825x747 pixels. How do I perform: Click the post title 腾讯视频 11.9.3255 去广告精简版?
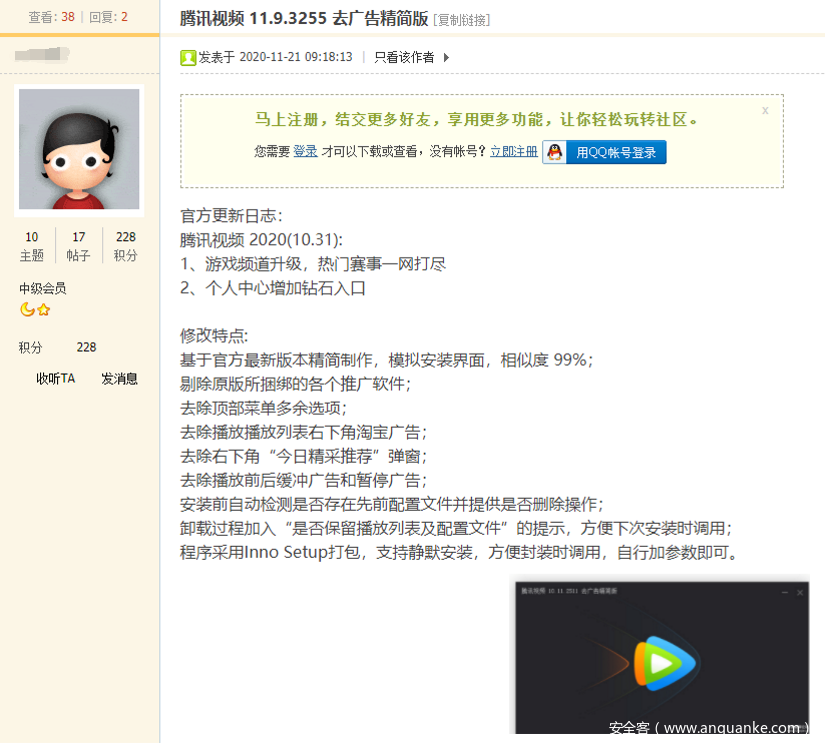[x=304, y=18]
